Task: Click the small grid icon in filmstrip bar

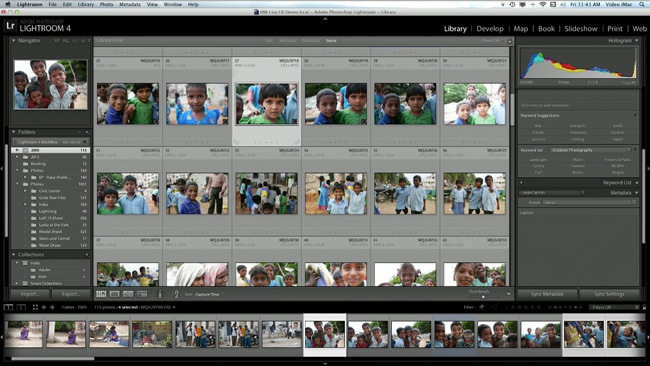Action: pyautogui.click(x=35, y=307)
